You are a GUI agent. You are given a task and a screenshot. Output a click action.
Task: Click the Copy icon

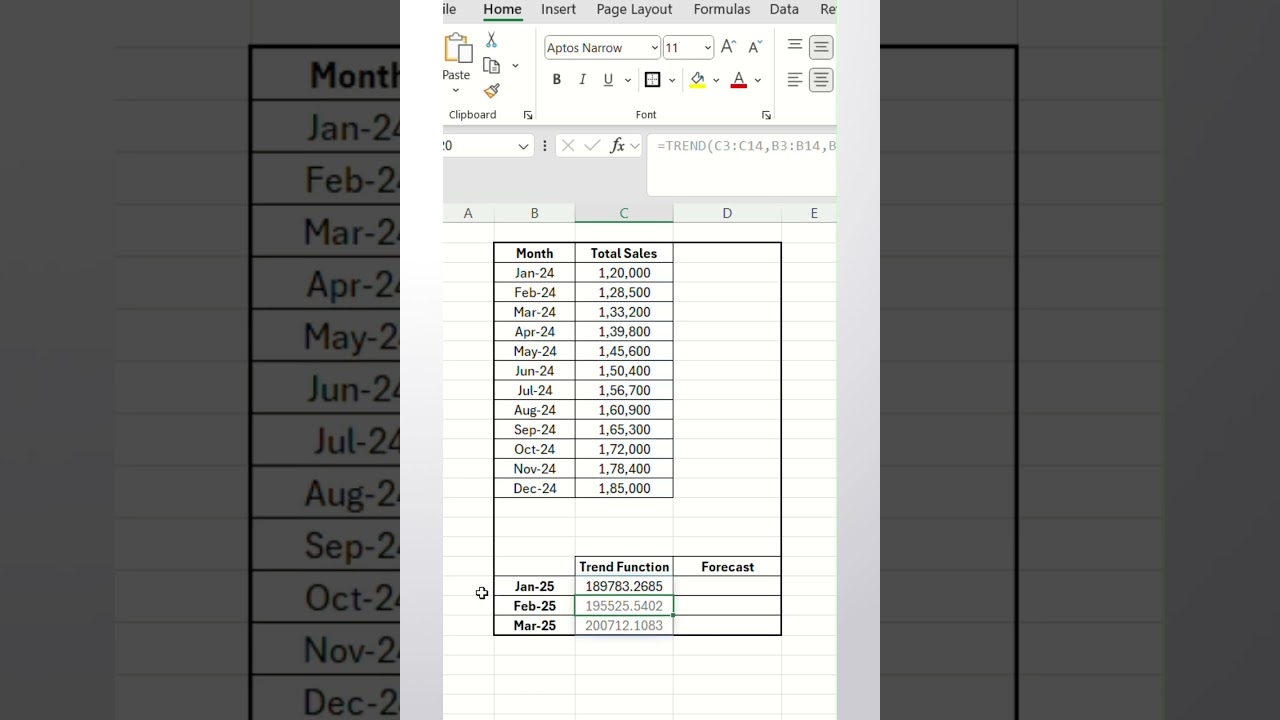(491, 65)
